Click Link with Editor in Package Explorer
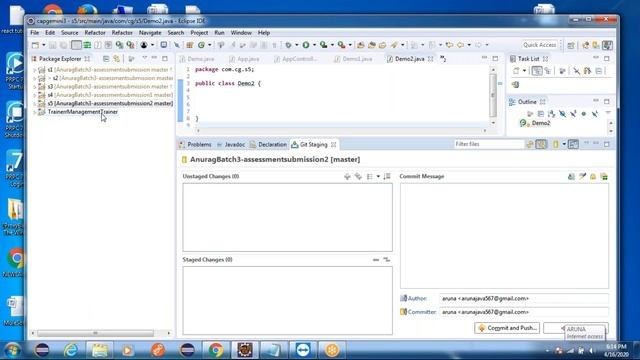 coord(117,59)
